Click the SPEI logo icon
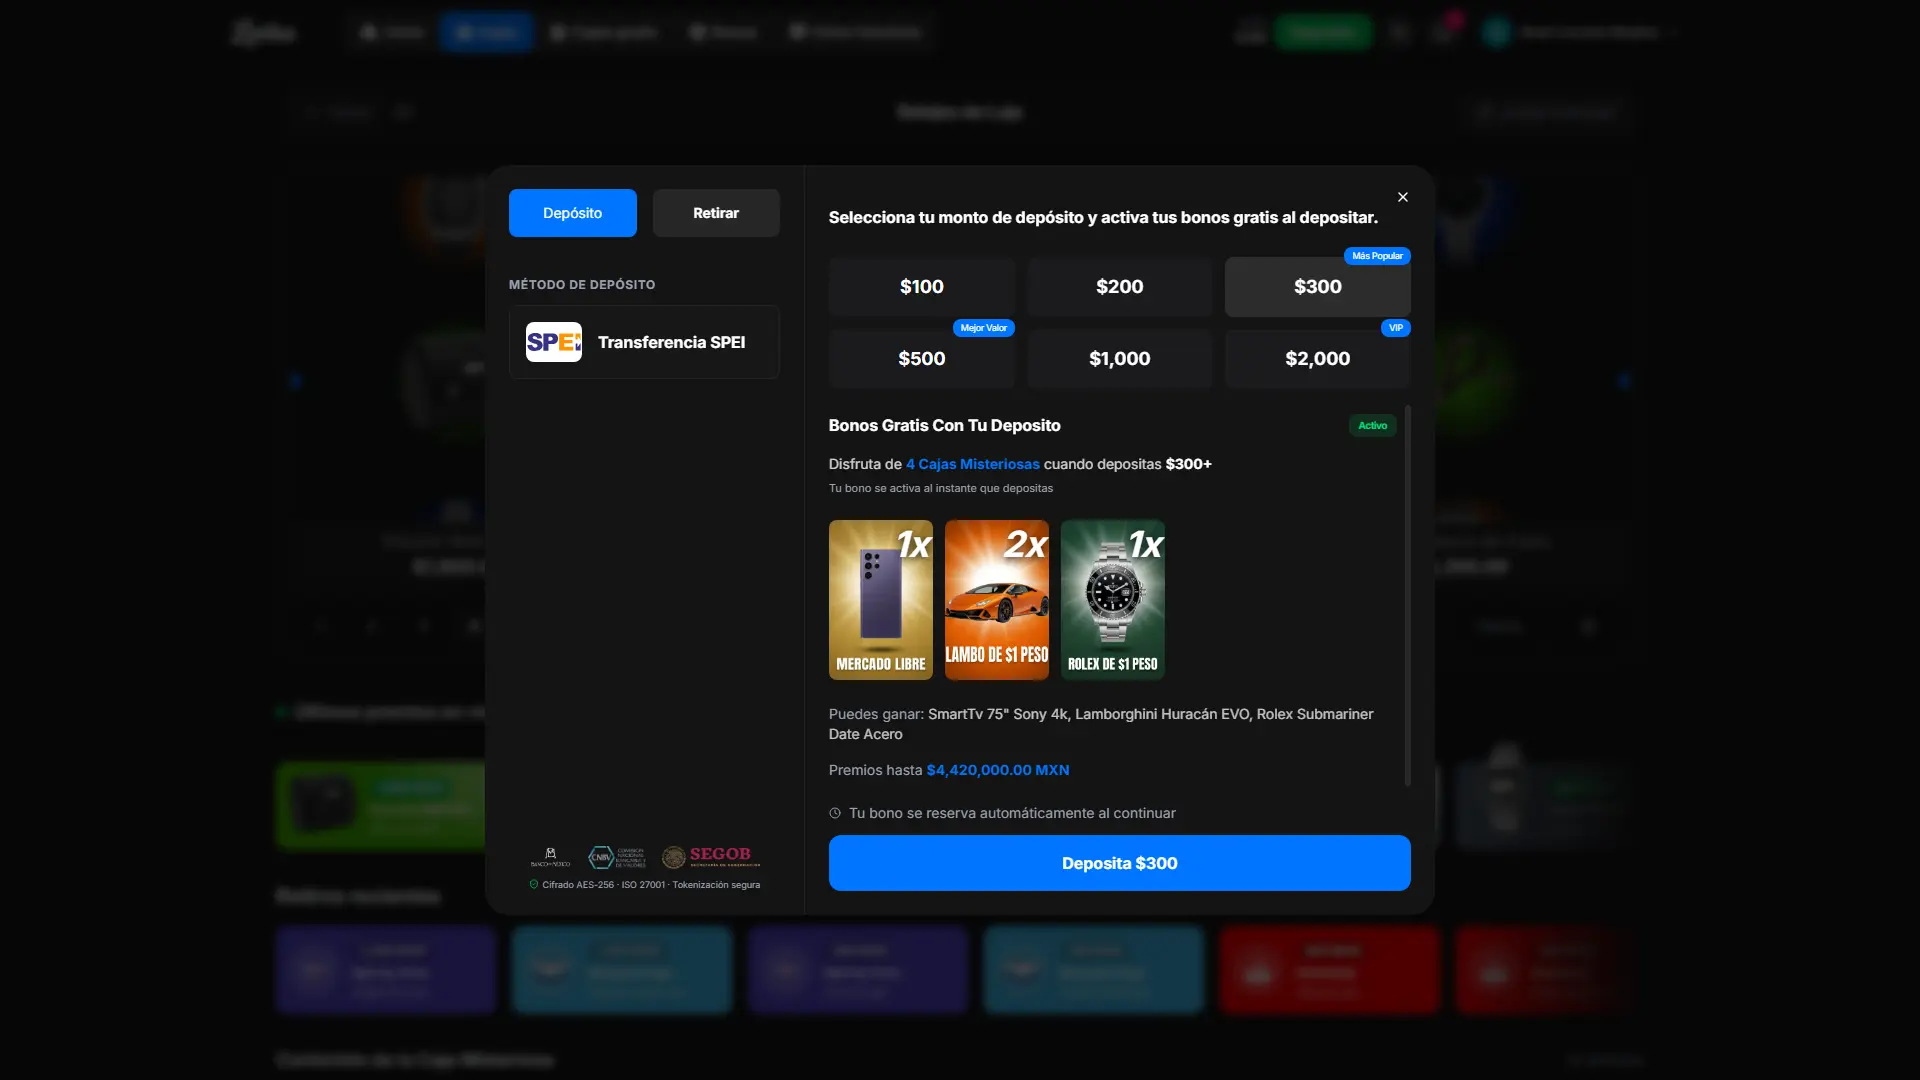Viewport: 1920px width, 1080px height. tap(554, 342)
